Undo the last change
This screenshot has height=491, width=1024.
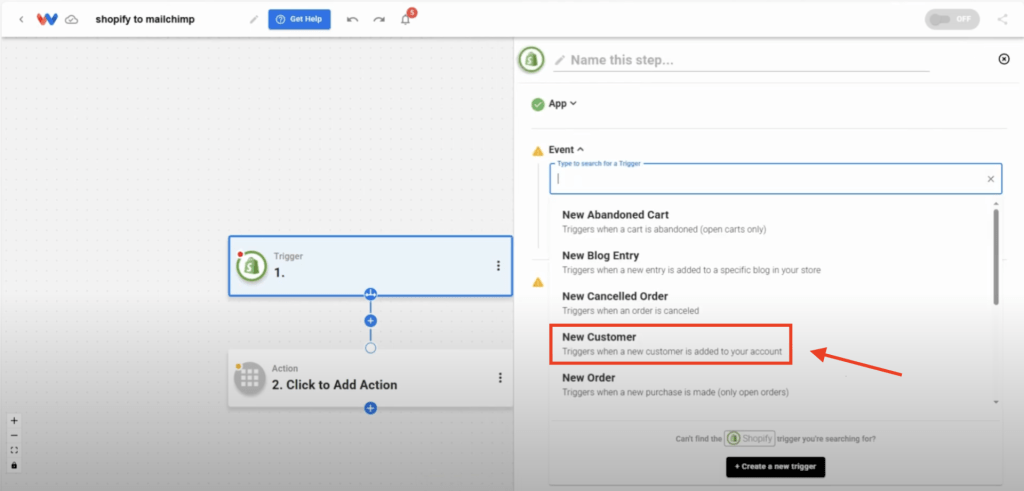353,20
